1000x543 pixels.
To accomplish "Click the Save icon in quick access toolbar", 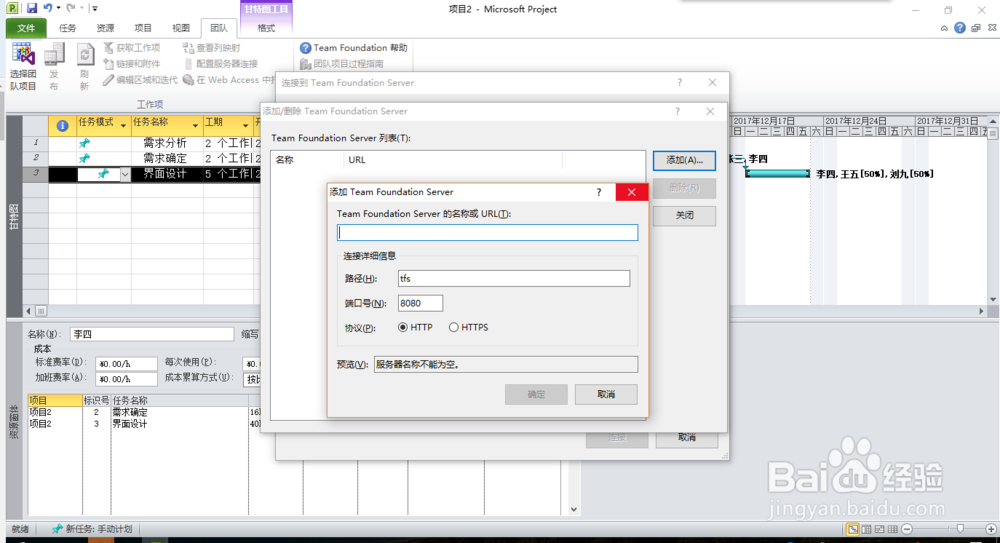I will coord(32,8).
